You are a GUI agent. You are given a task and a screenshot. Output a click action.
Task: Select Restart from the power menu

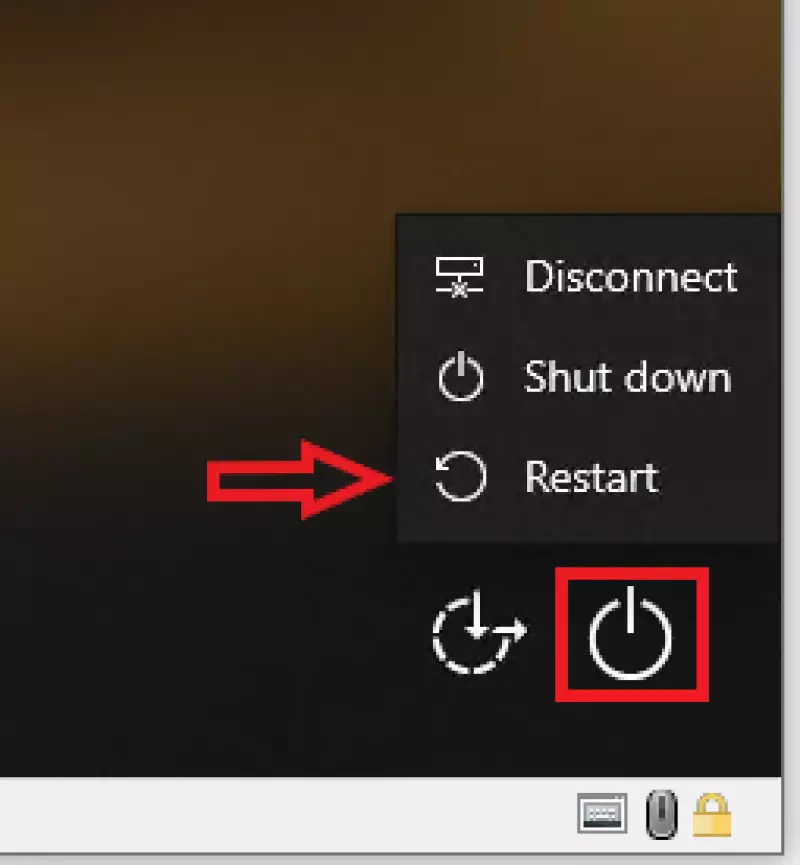588,477
